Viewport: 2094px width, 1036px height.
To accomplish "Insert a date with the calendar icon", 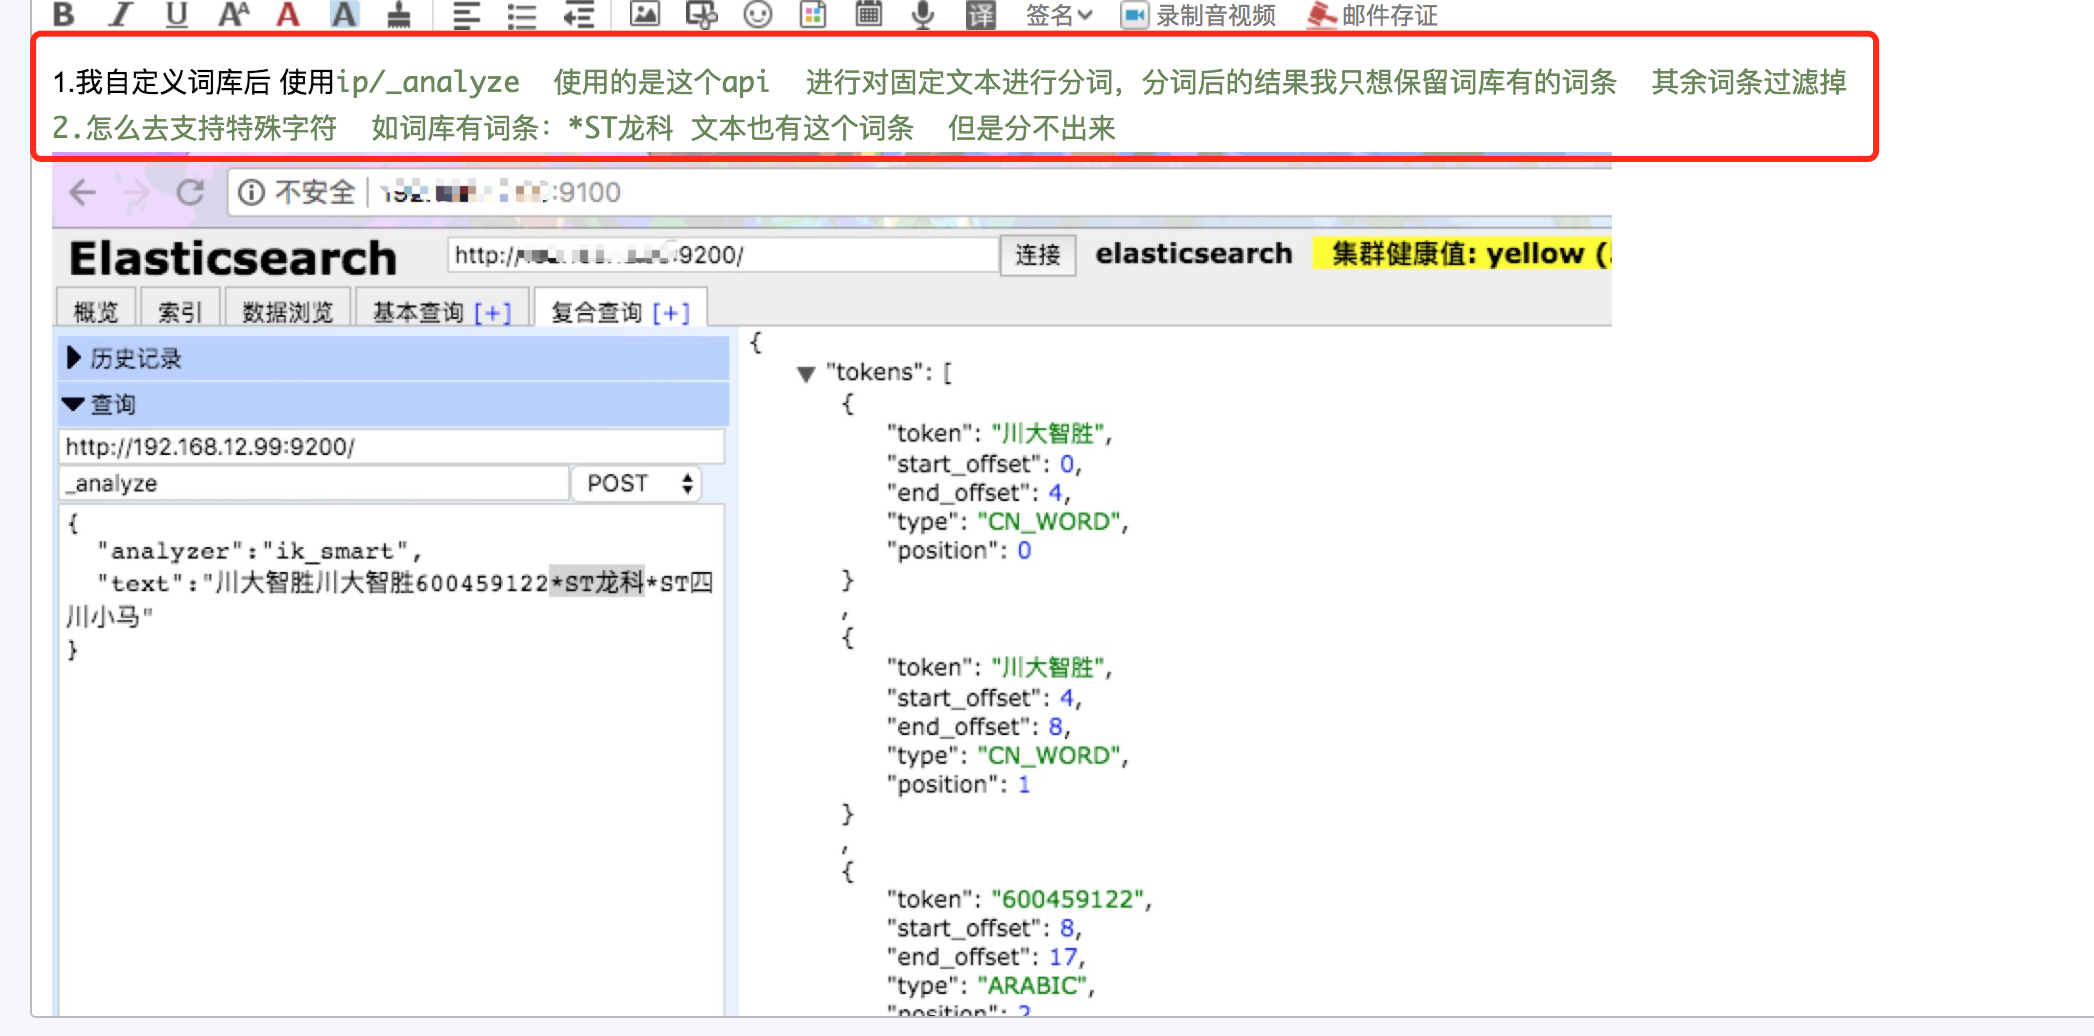I will [x=869, y=14].
